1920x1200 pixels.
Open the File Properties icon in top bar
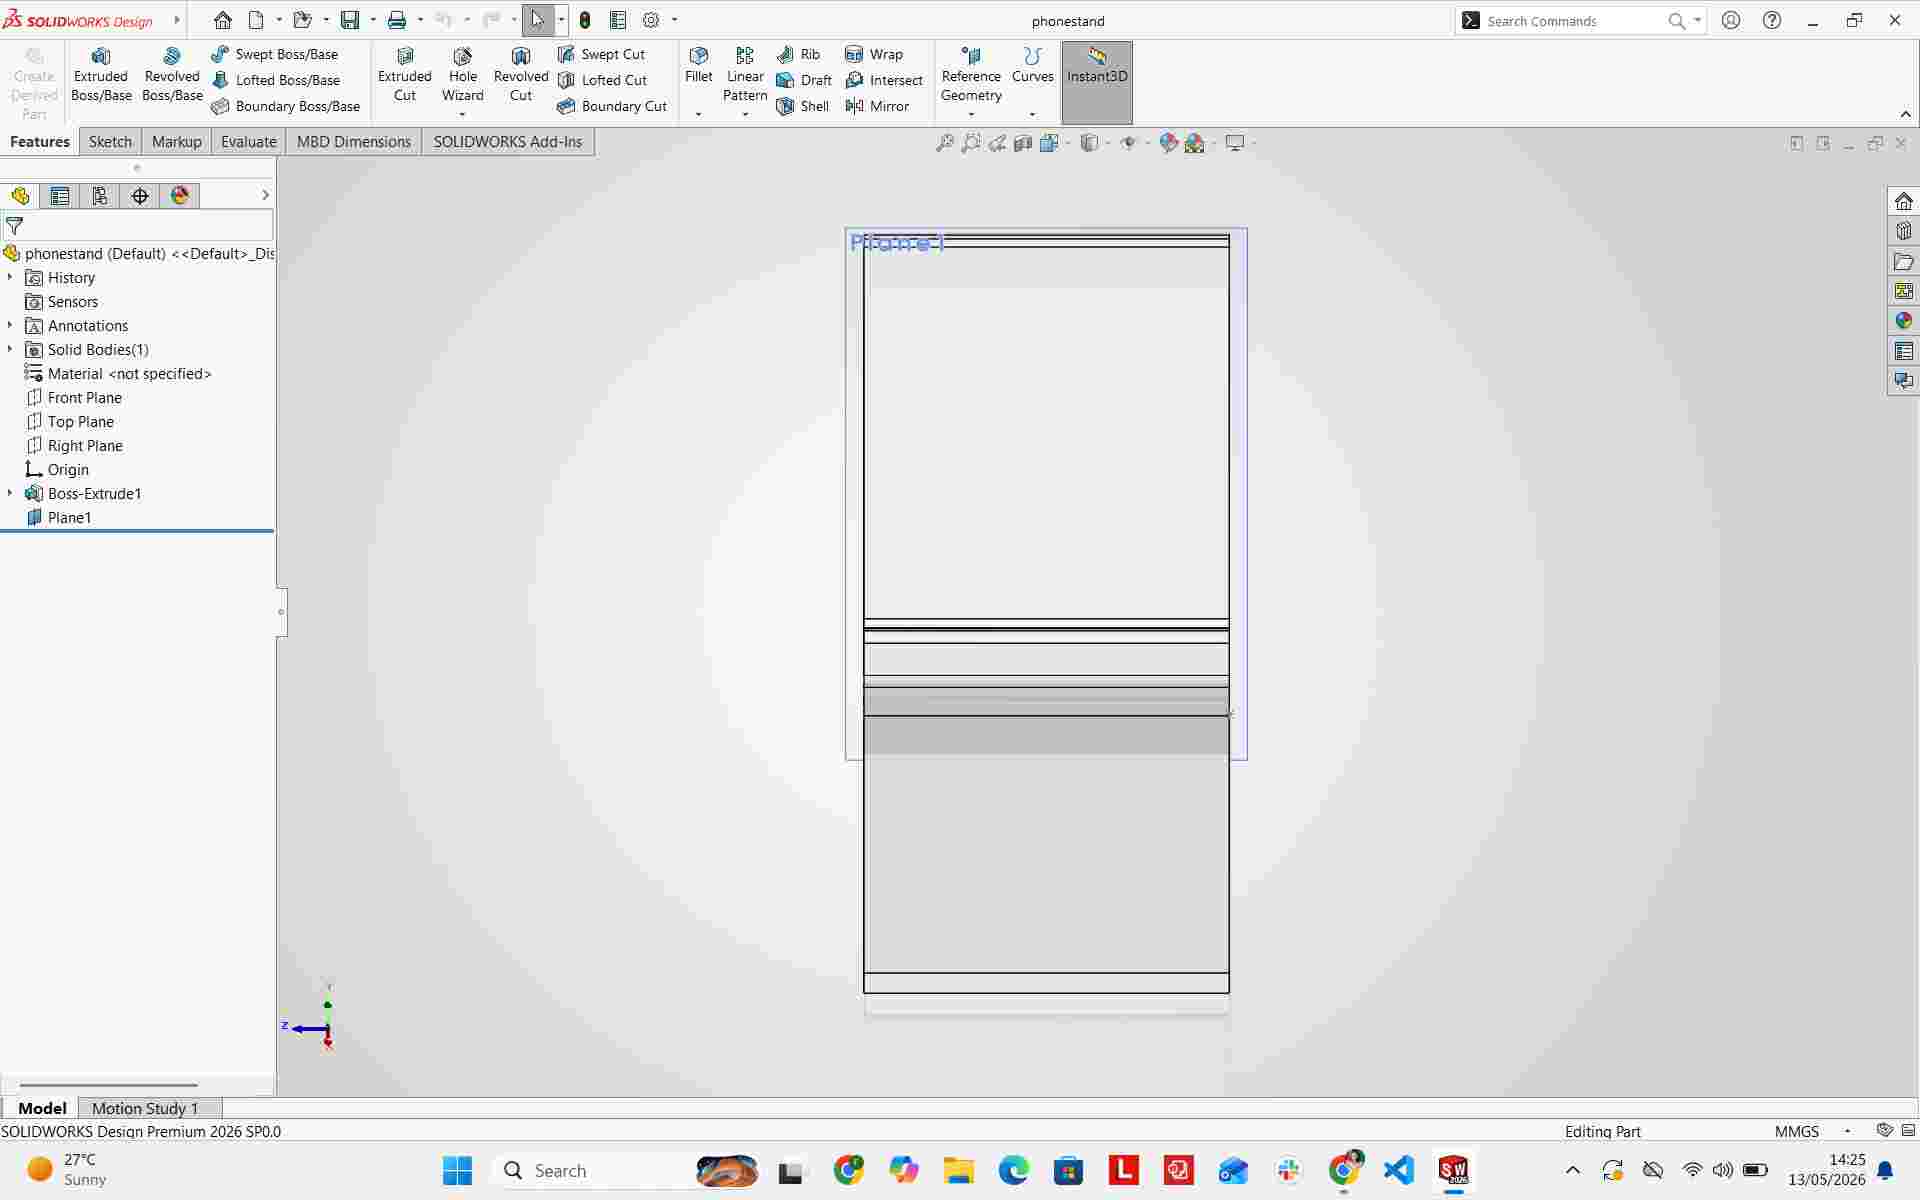click(618, 20)
